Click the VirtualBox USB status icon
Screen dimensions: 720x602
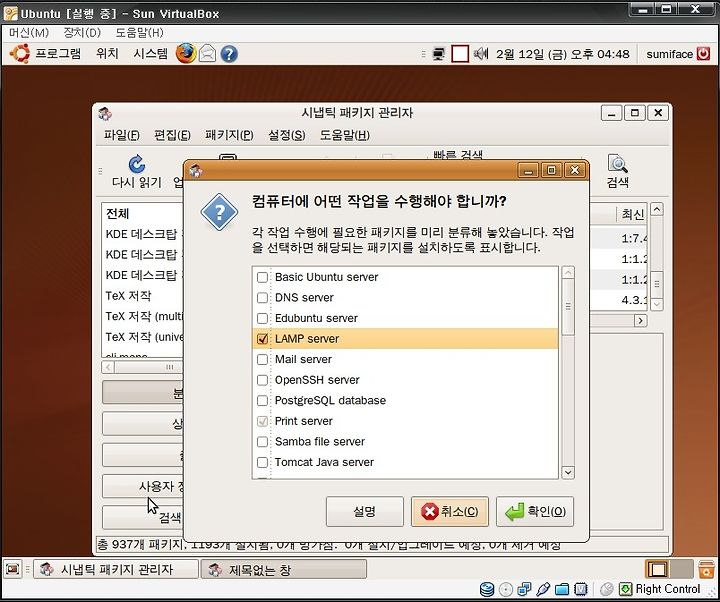click(x=543, y=589)
